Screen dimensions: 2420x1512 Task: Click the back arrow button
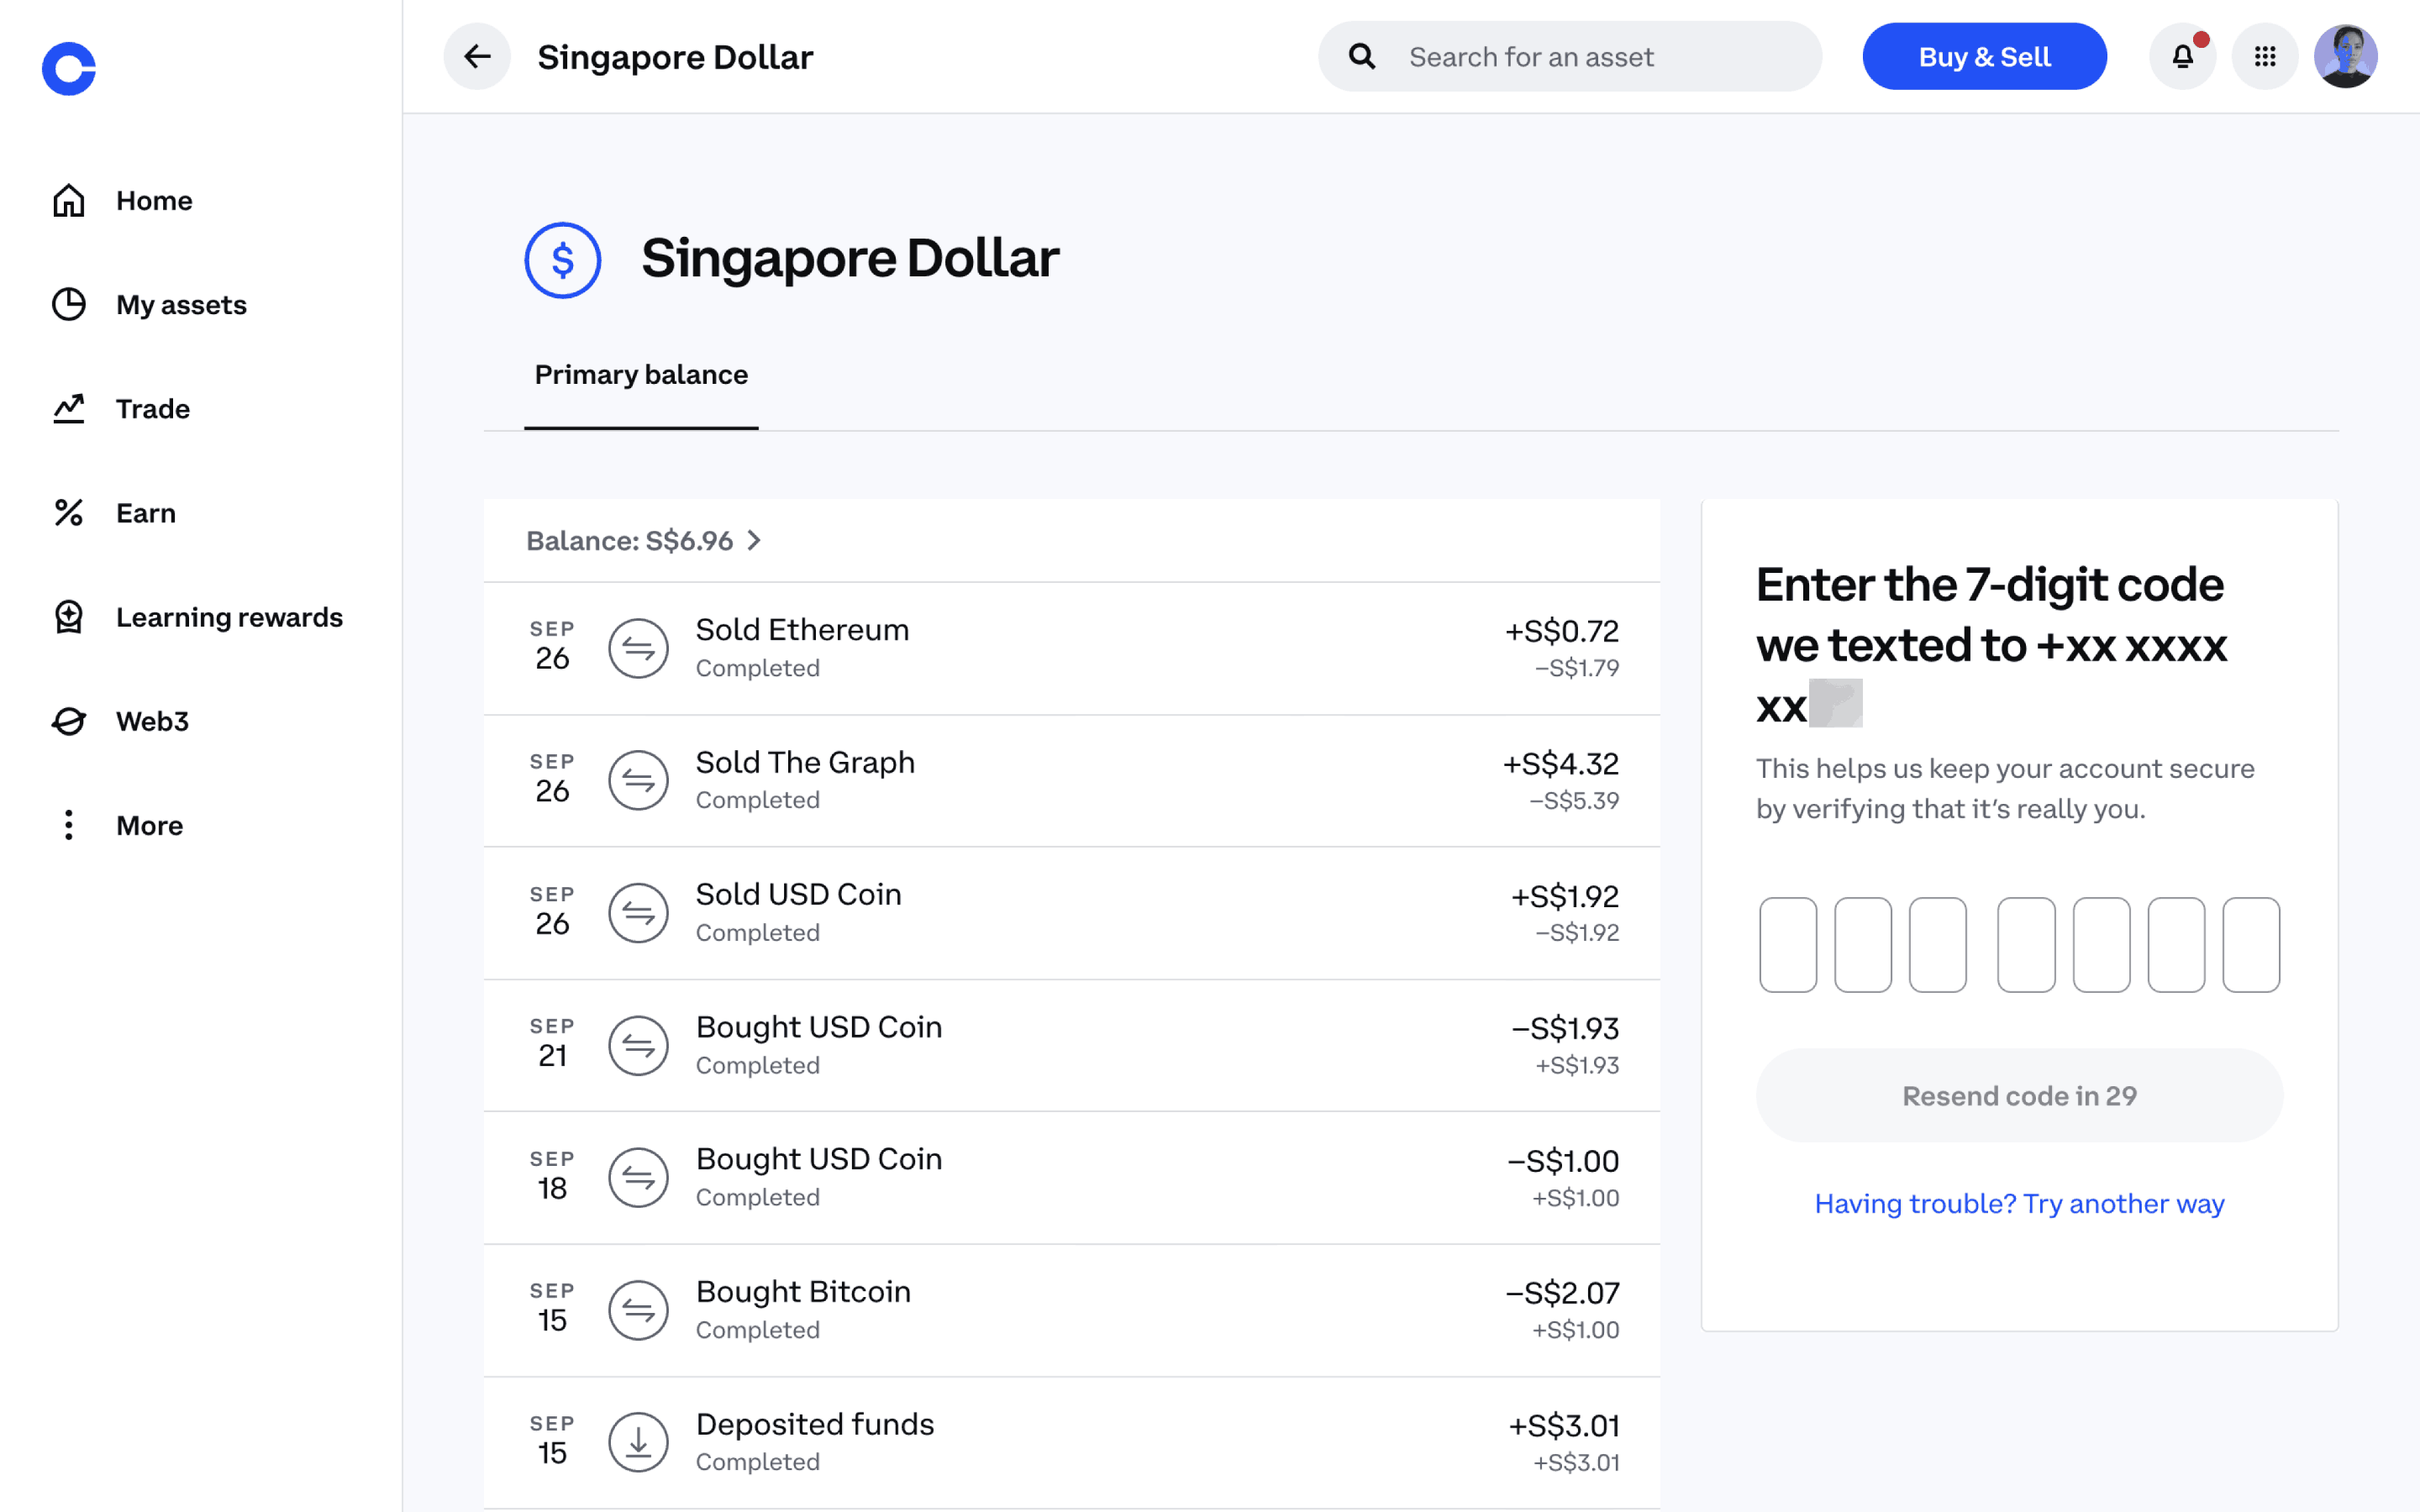[477, 57]
